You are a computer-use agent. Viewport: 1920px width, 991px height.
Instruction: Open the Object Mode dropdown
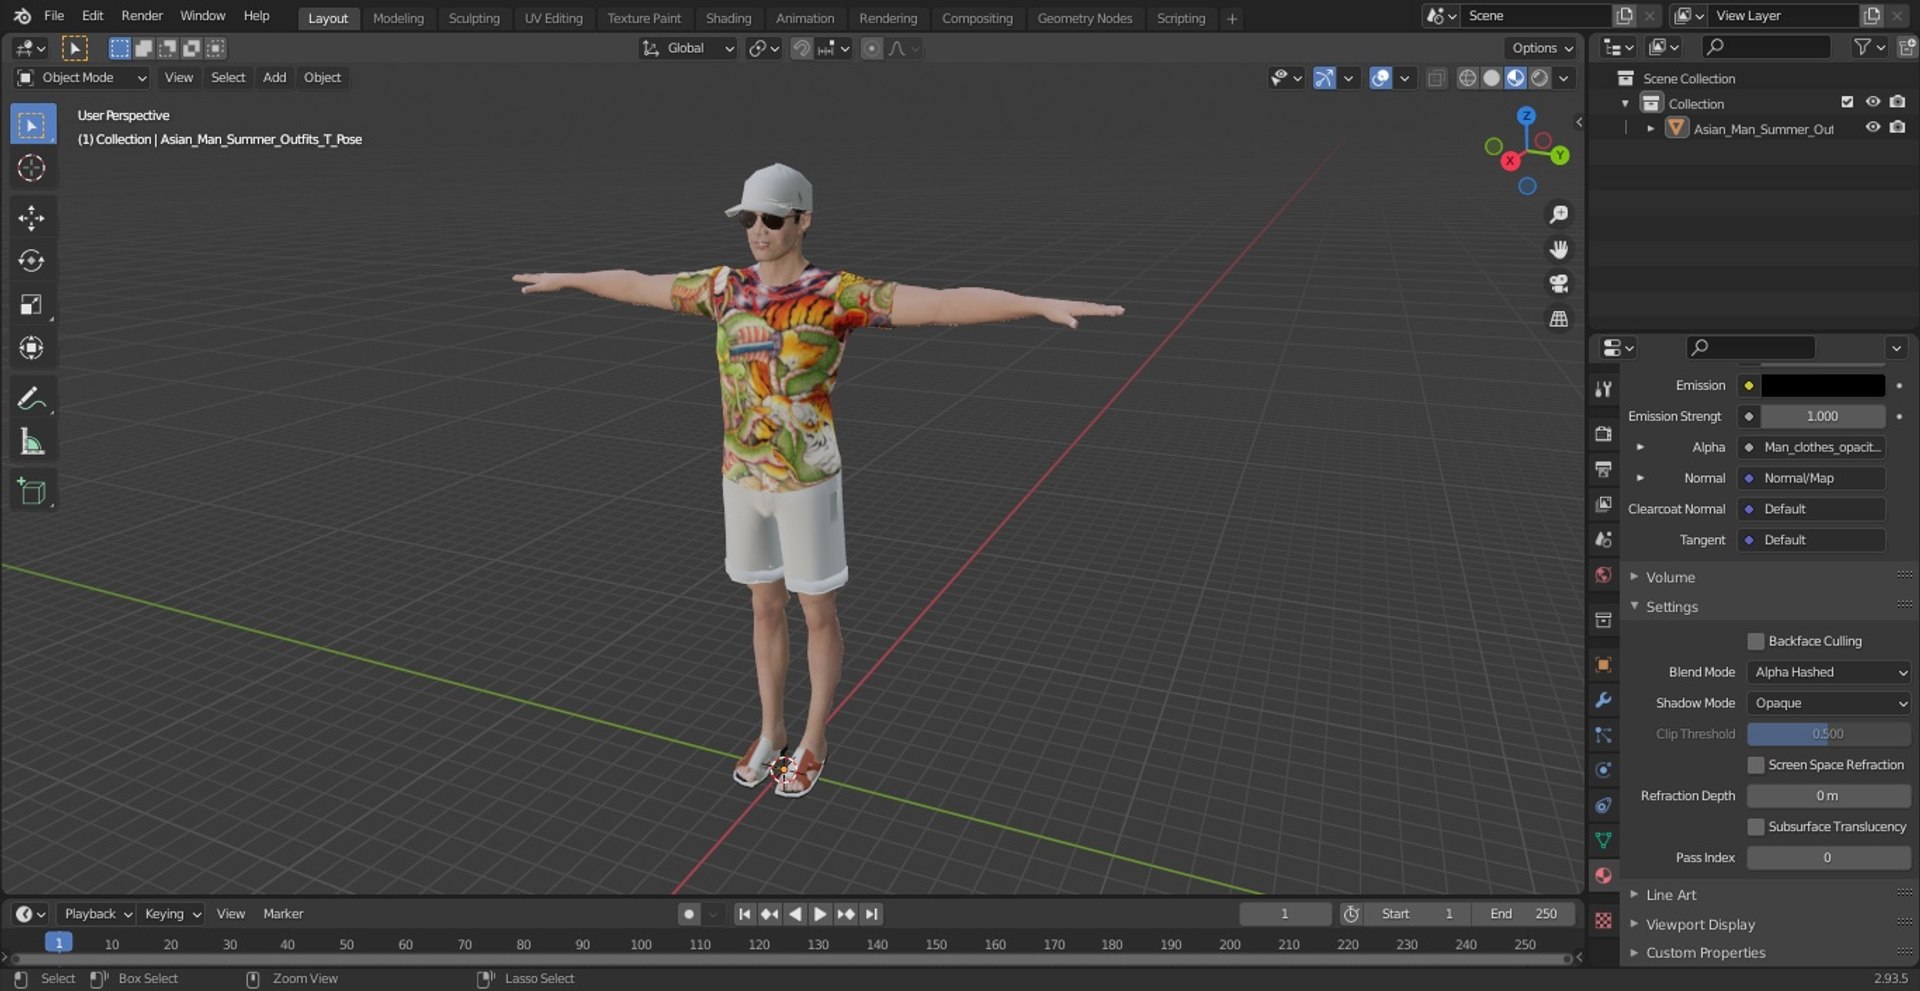click(82, 77)
